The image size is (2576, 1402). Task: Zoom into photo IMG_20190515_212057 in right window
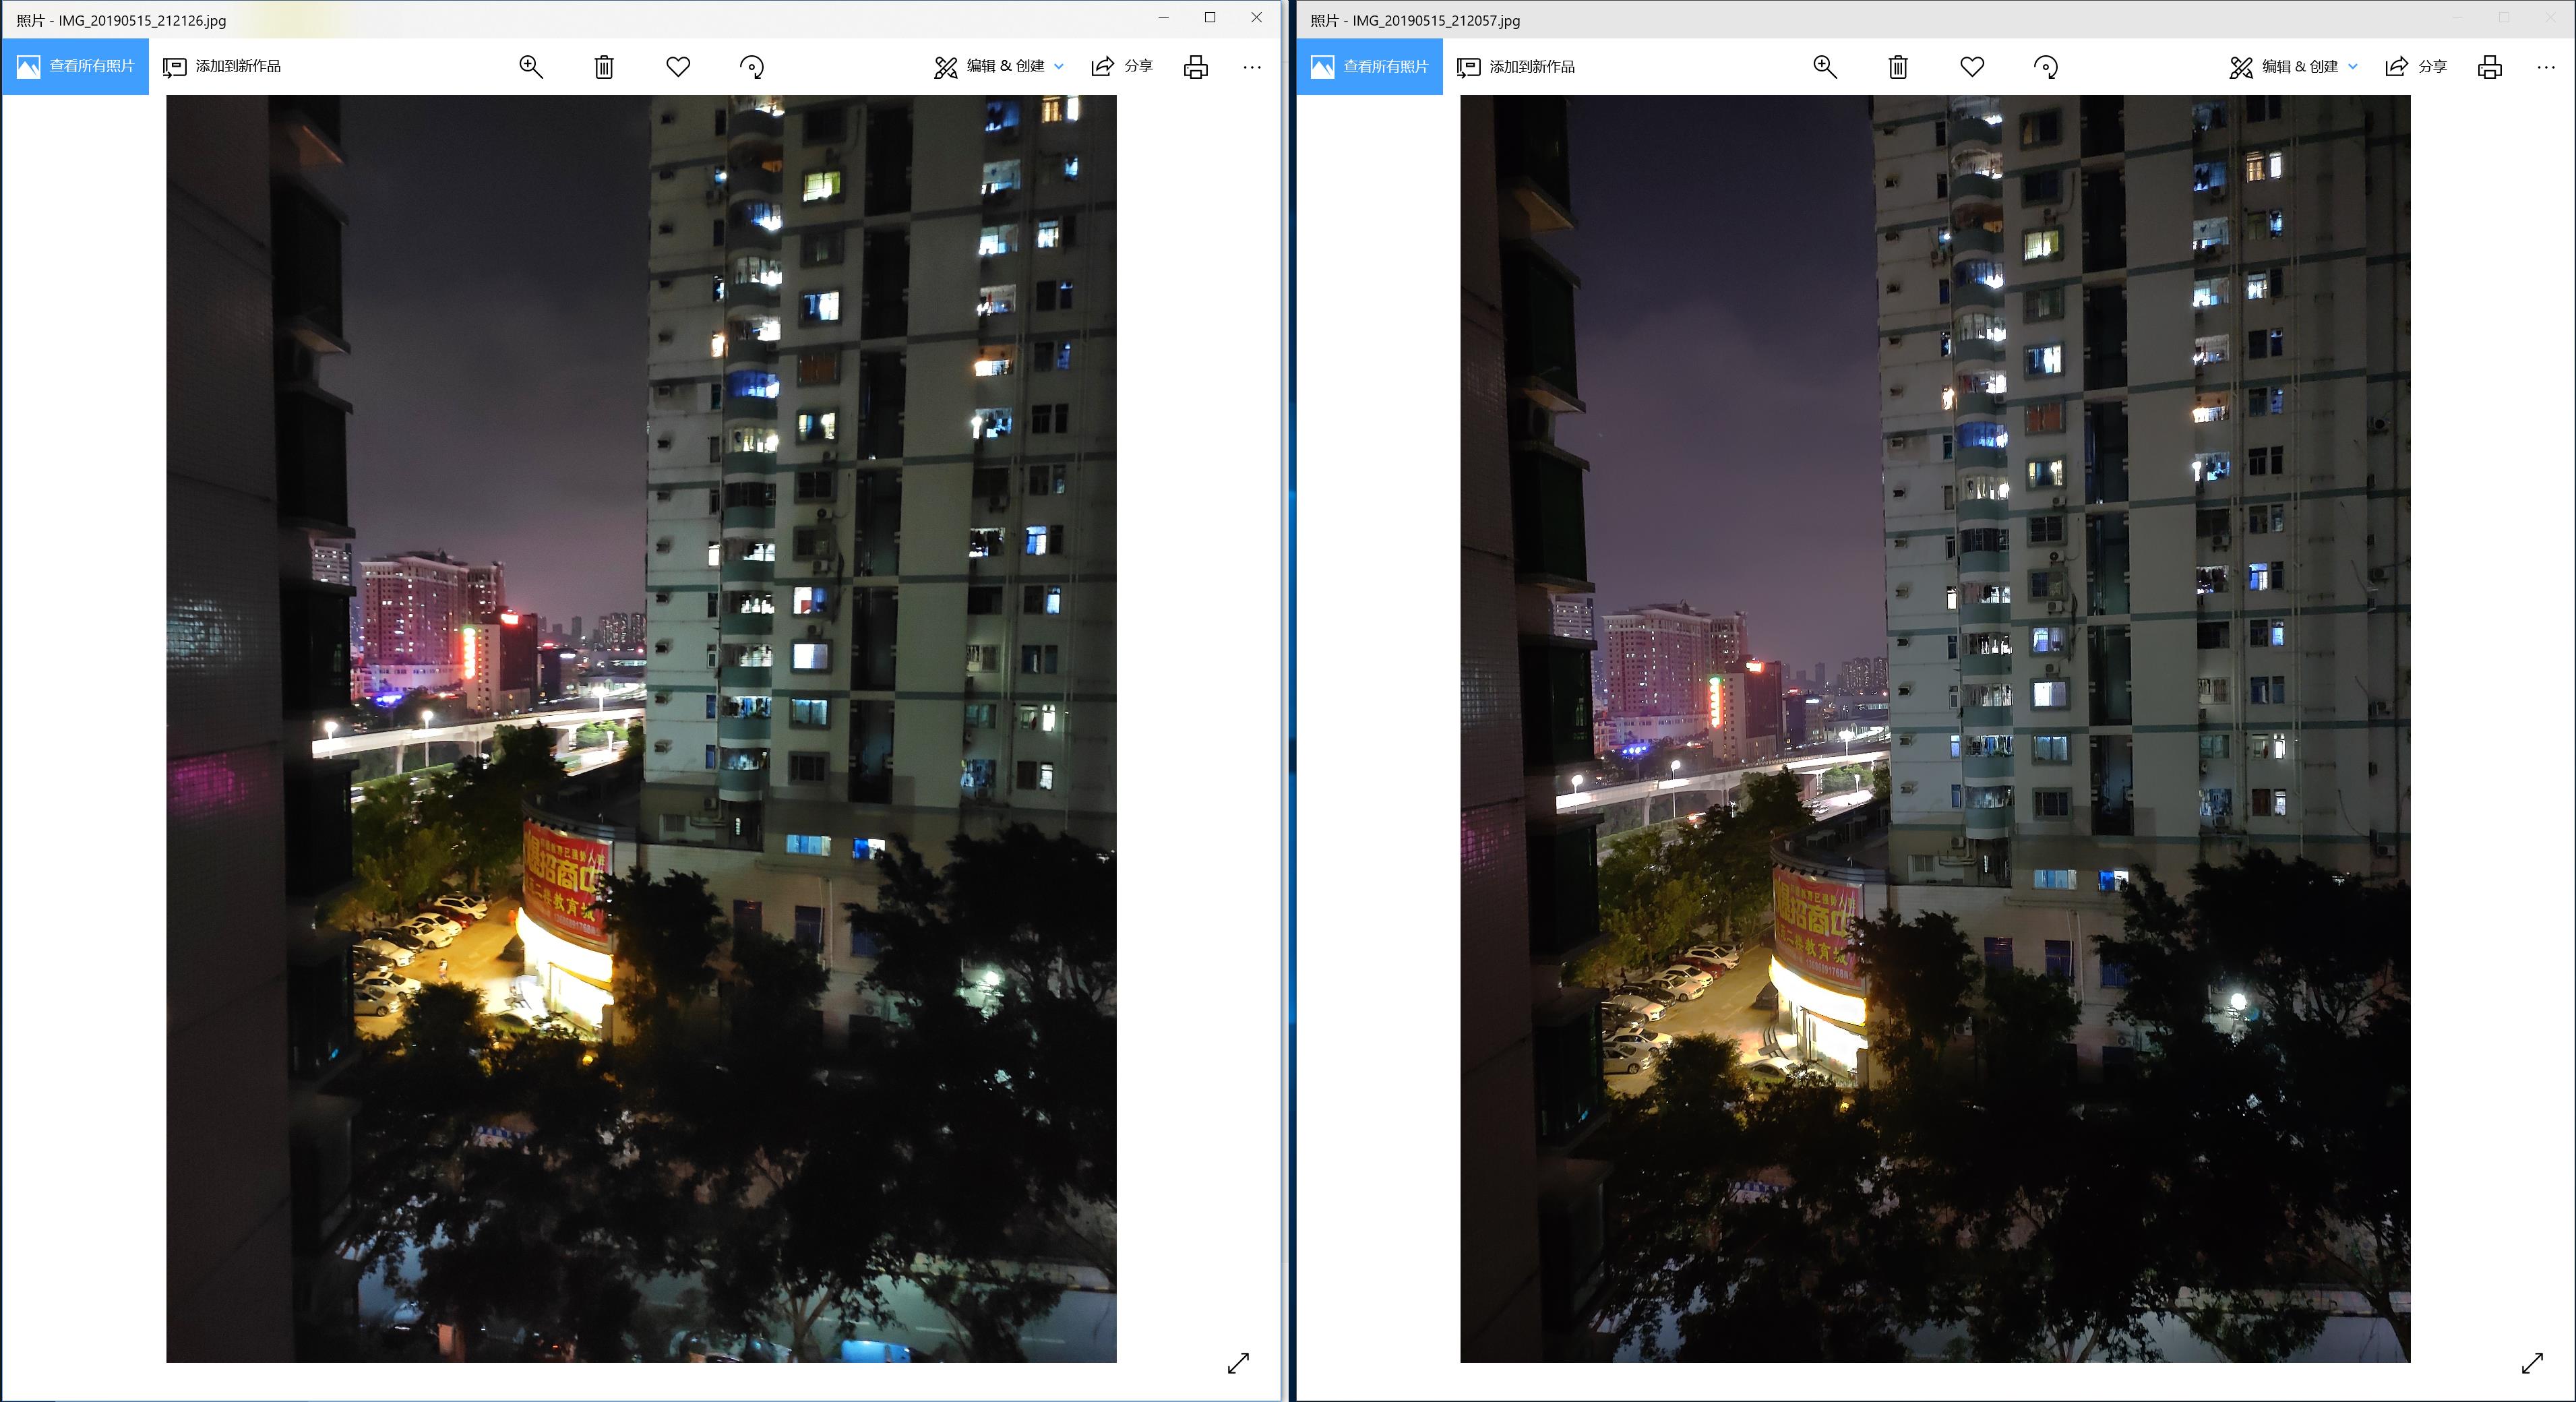click(x=1825, y=67)
